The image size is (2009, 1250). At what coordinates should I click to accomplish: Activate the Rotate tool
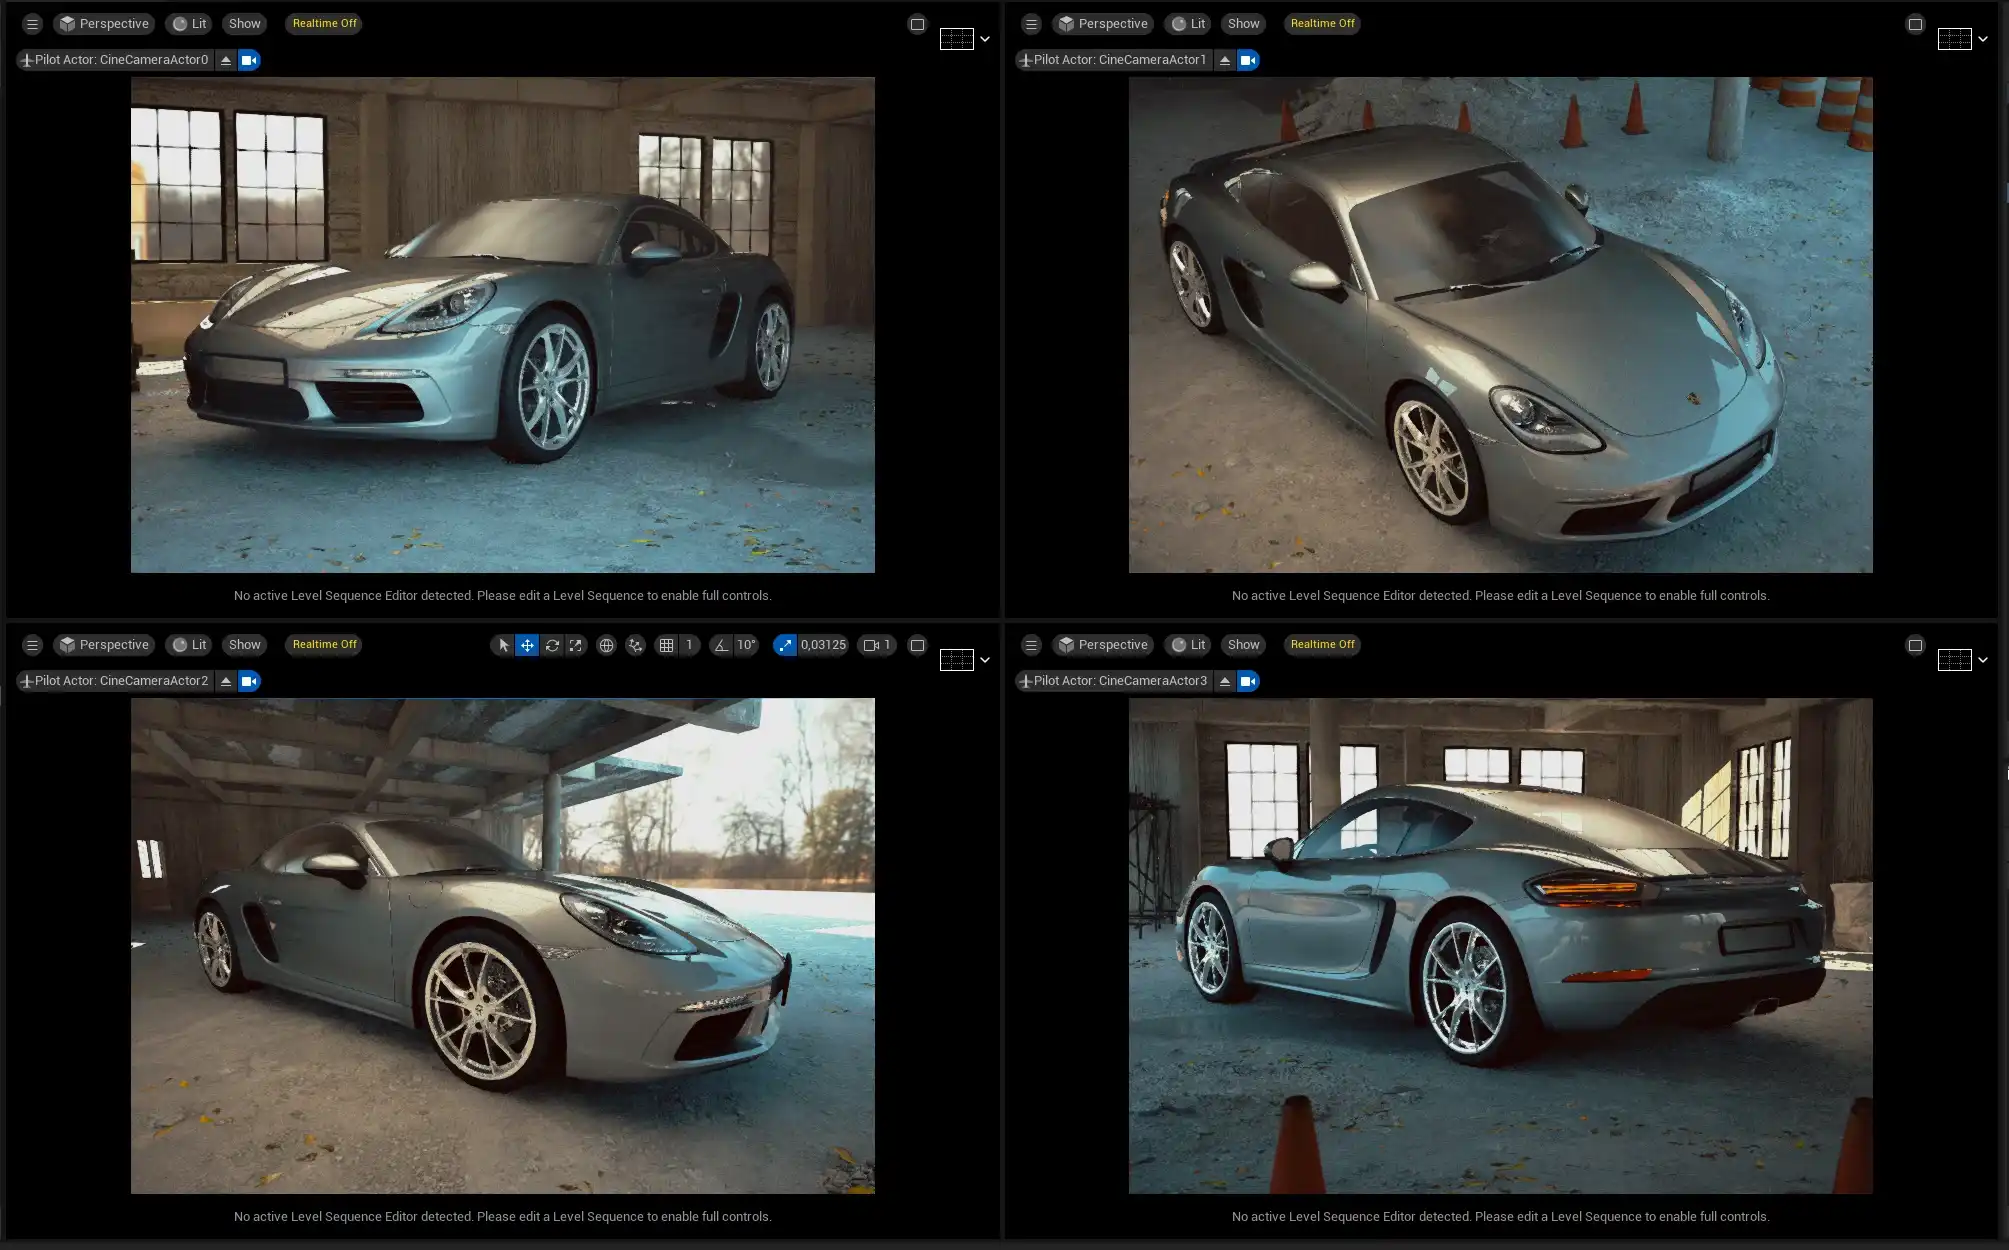(x=552, y=645)
